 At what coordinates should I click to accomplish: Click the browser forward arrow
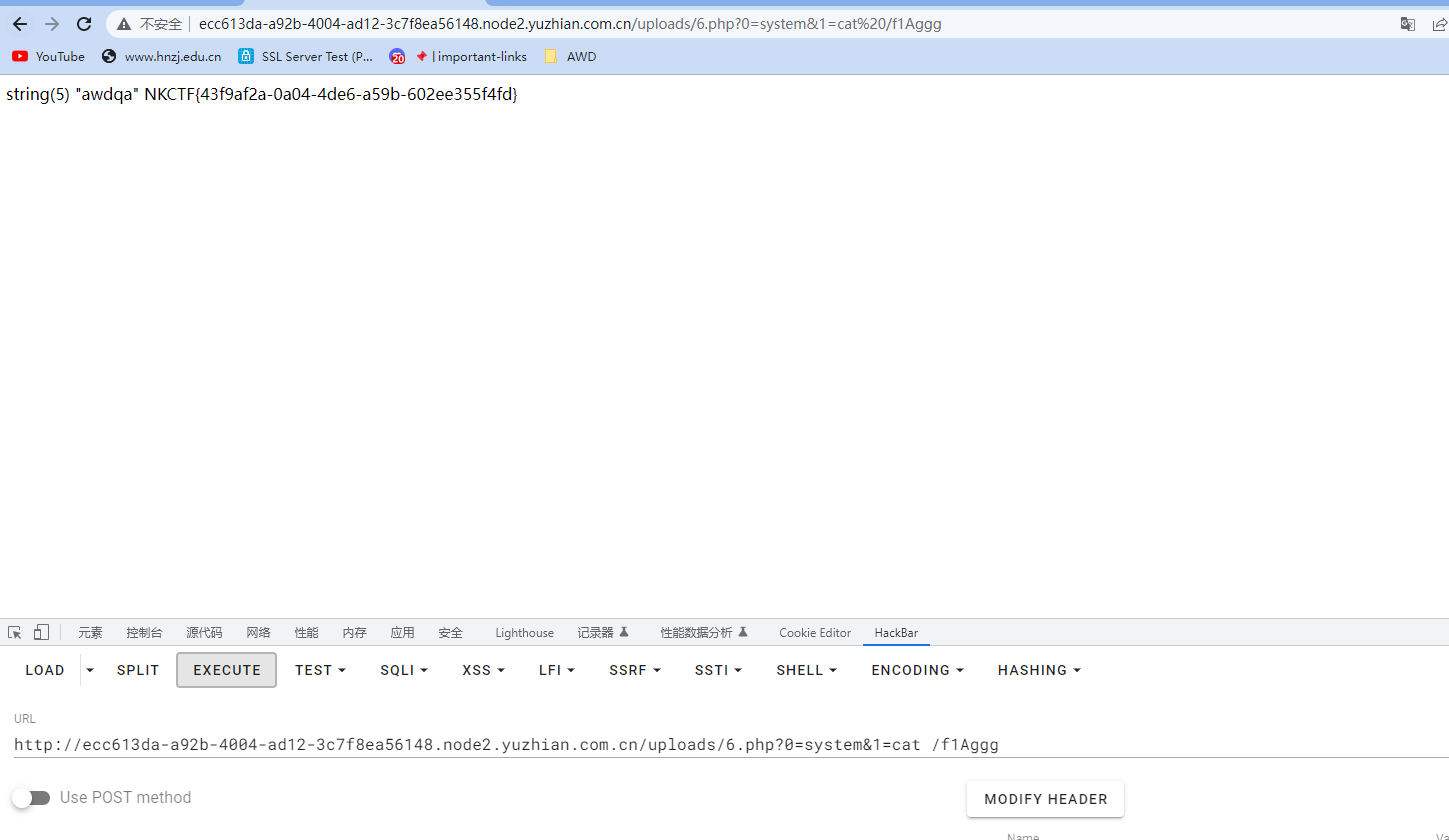tap(52, 24)
